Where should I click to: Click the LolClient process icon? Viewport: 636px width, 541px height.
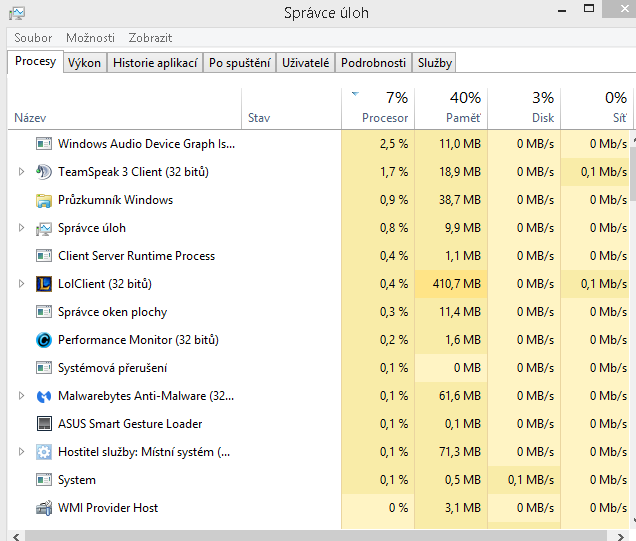[43, 284]
